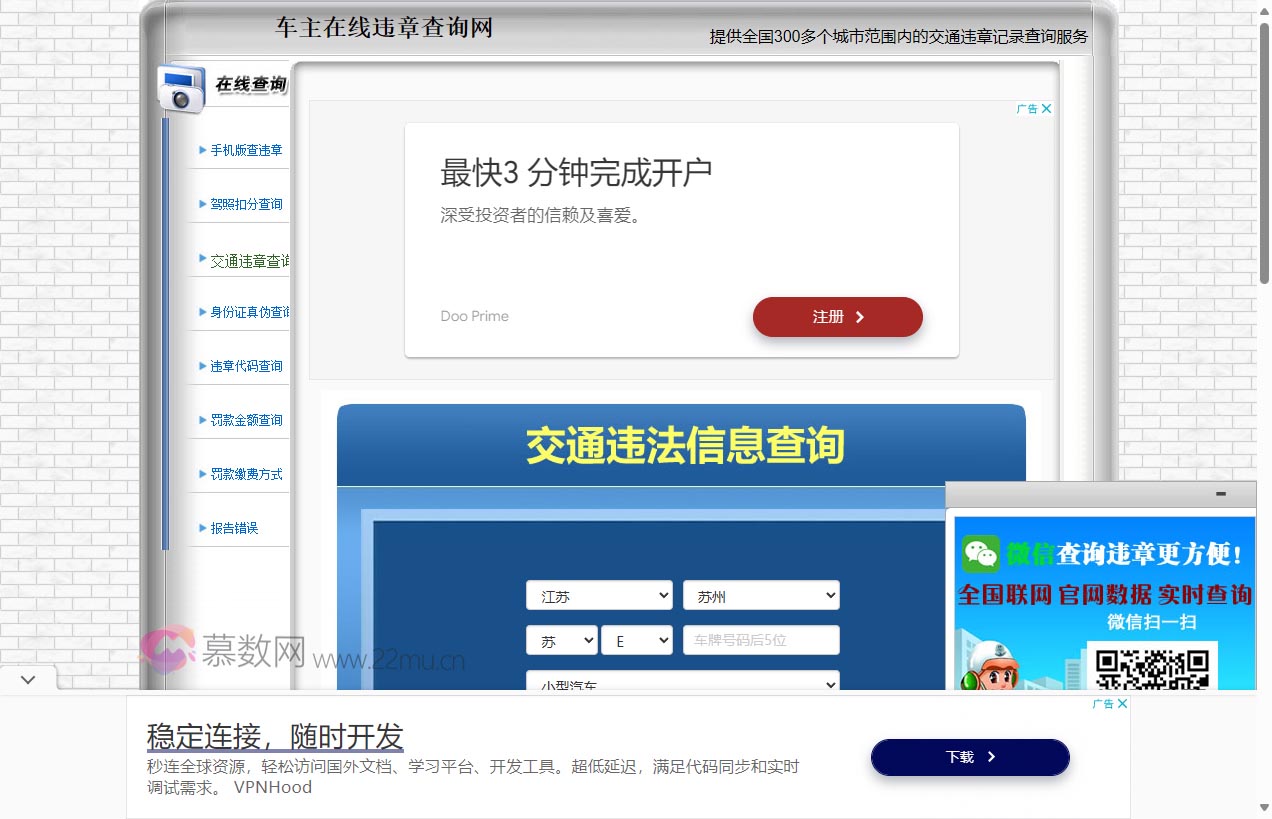Click the 广告 label on the bottom advertisement
Screen dimensions: 1272x819
(x=1106, y=703)
